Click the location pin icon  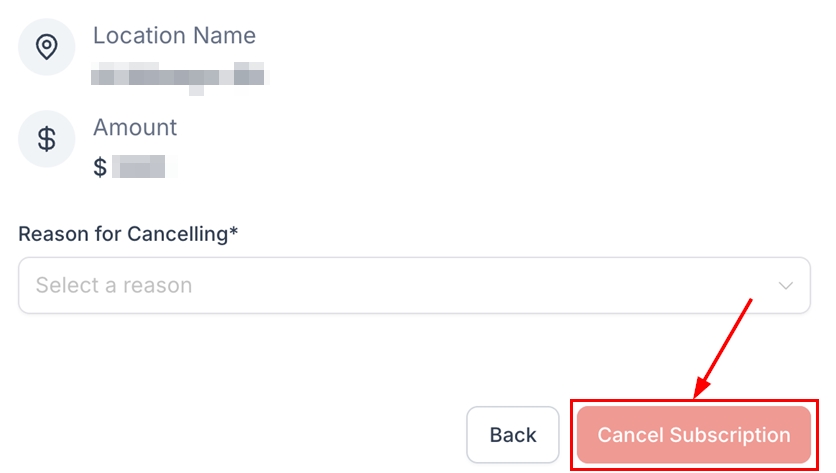(46, 47)
